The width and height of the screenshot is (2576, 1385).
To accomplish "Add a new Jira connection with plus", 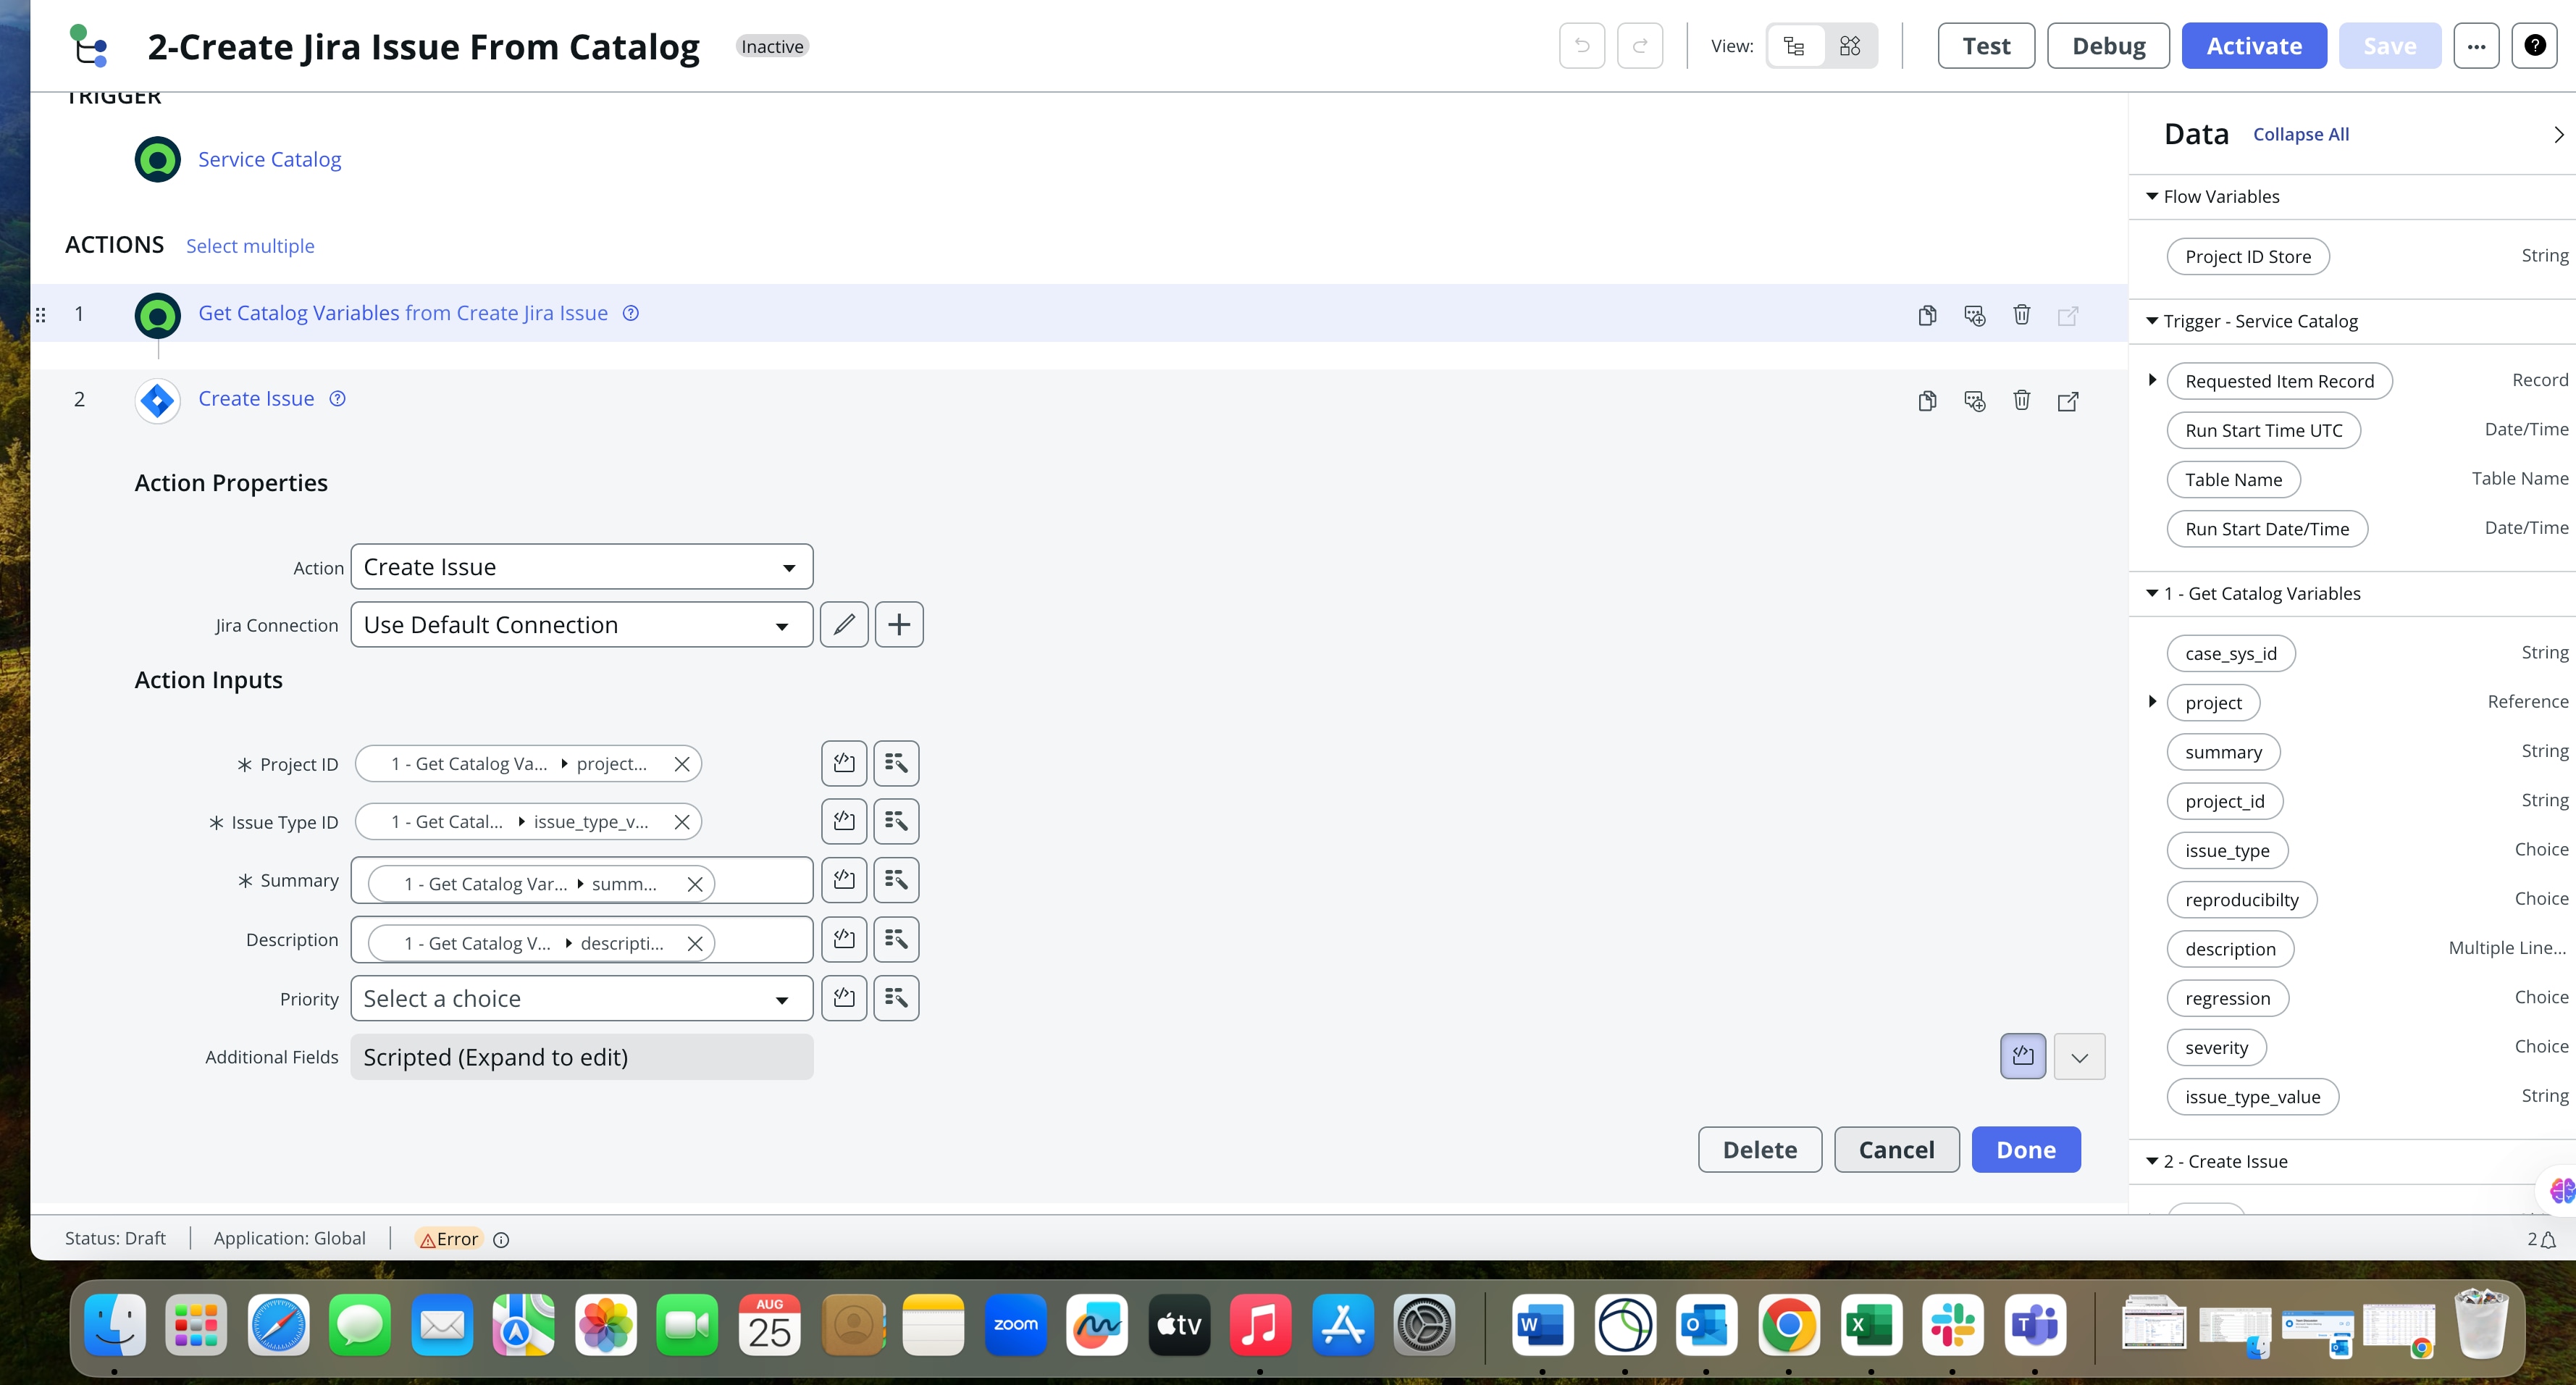I will [899, 624].
